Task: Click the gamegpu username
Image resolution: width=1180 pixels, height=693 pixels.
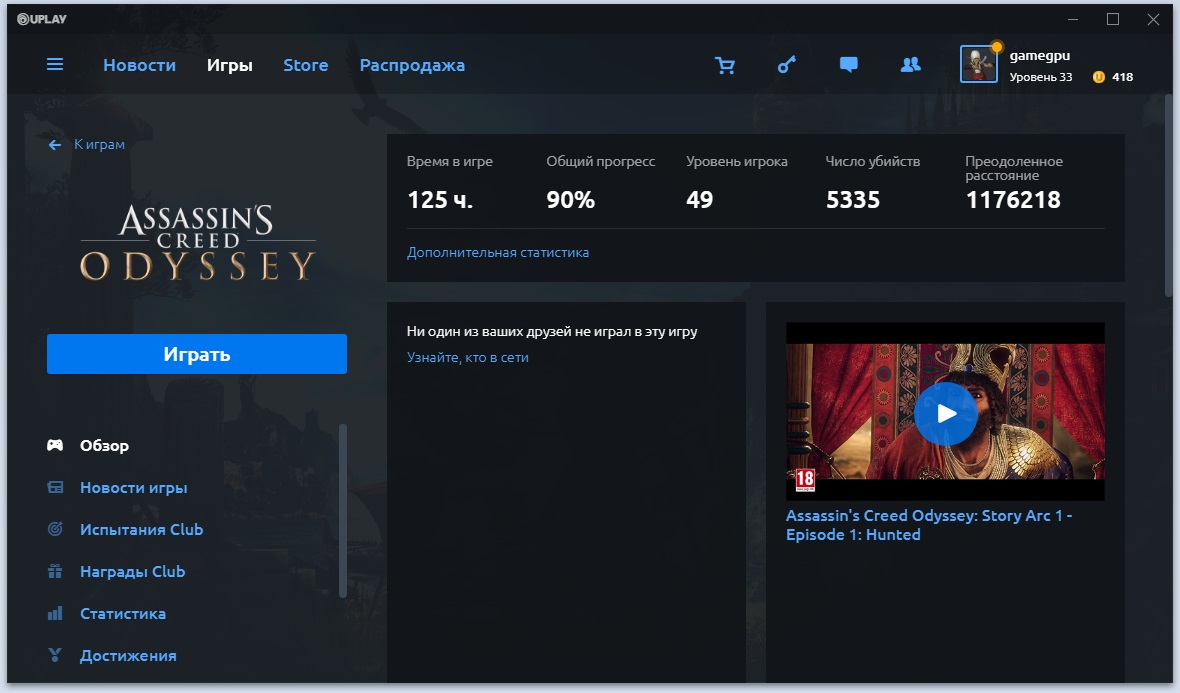Action: pos(1039,56)
